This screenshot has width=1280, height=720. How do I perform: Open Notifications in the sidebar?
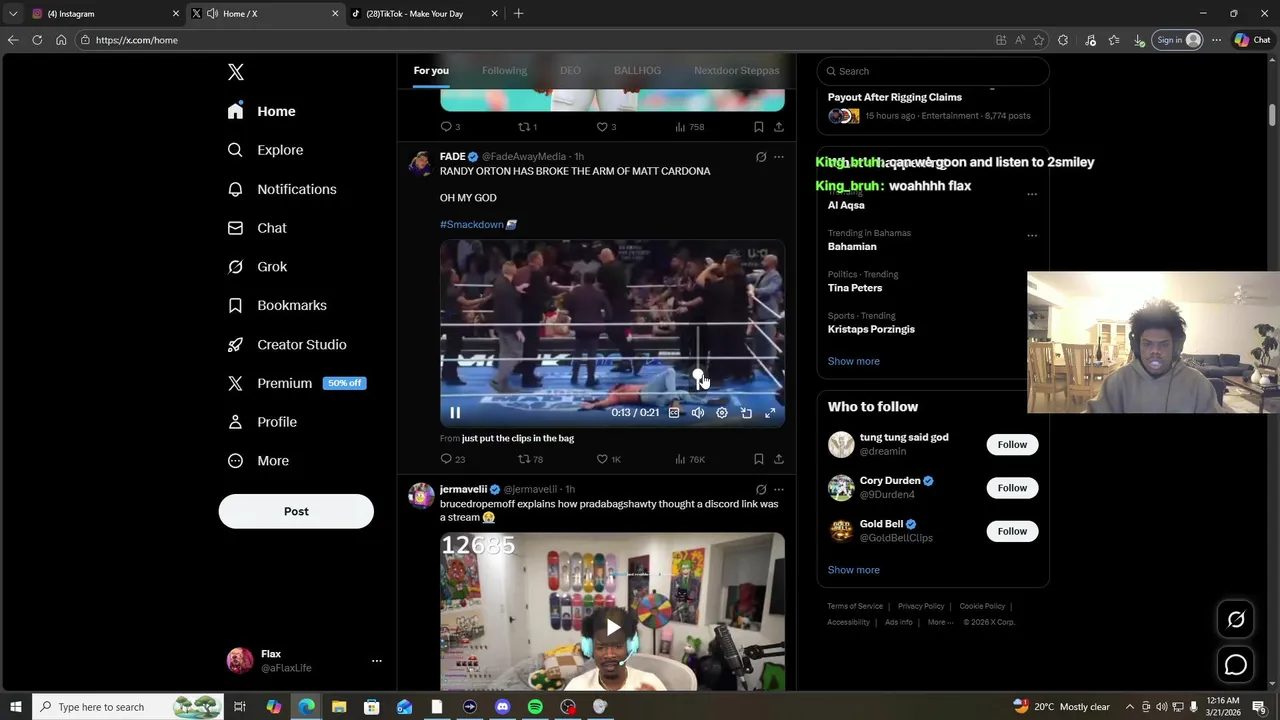point(281,189)
